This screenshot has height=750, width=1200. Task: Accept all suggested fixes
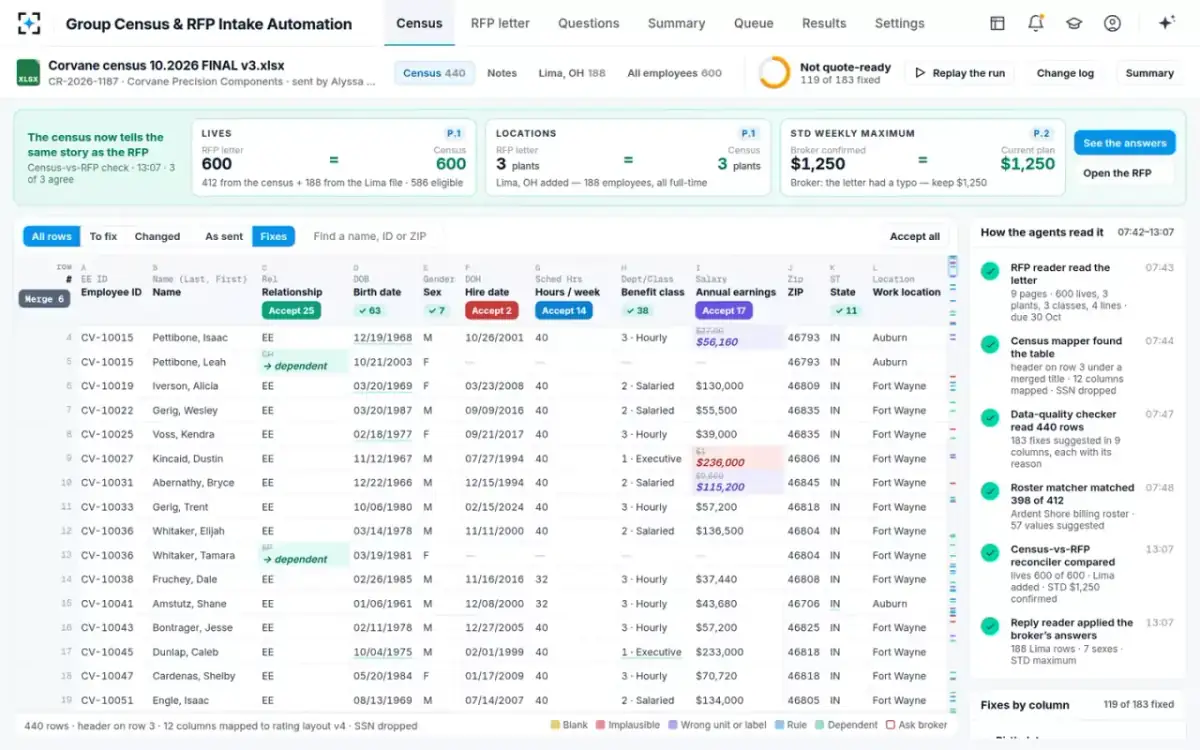click(x=915, y=237)
